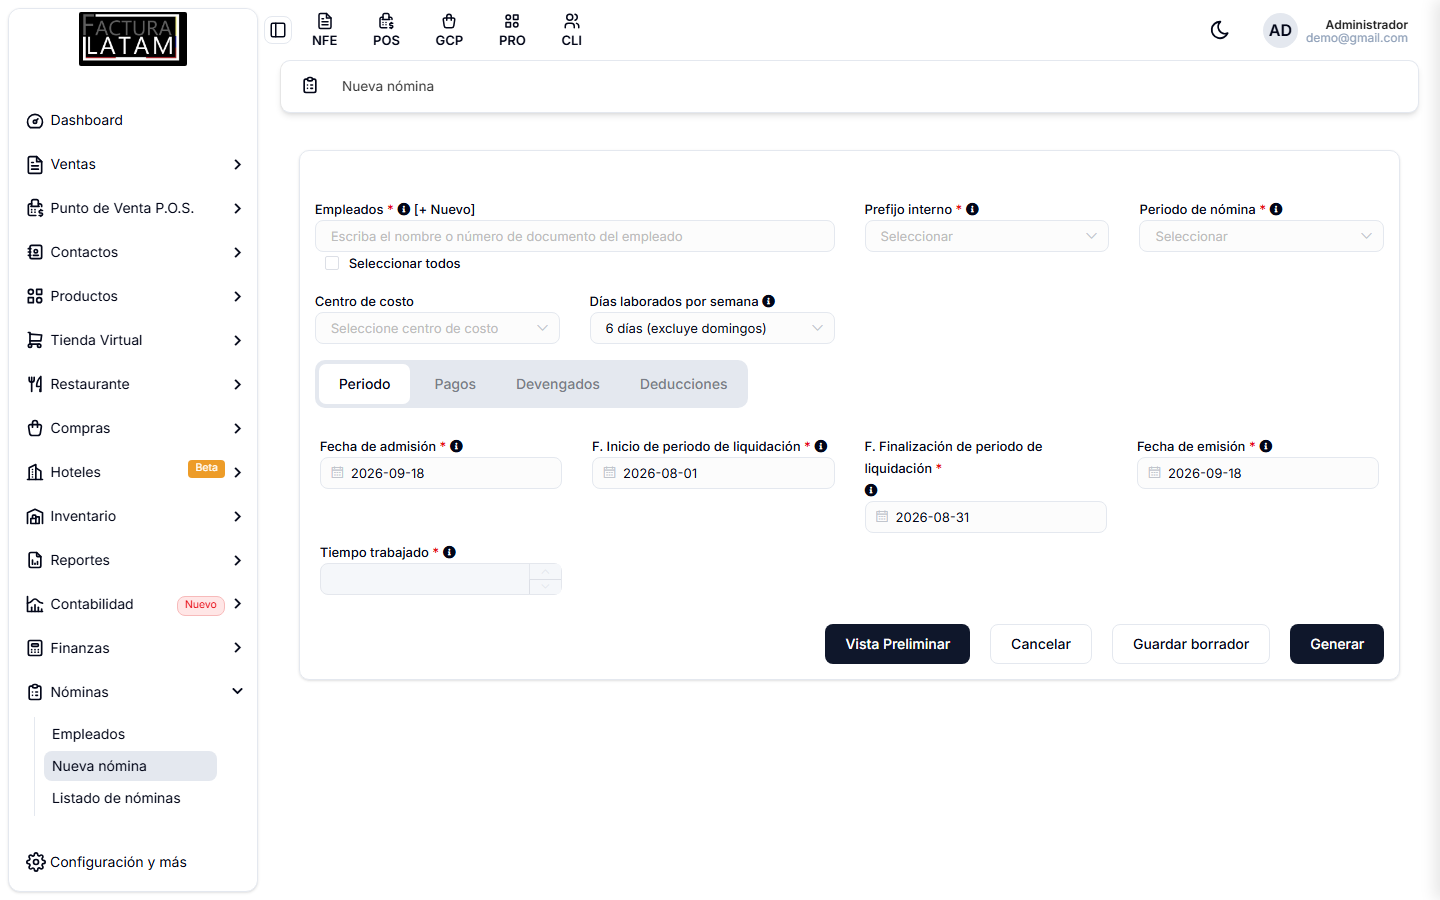
Task: Switch to the Devengados tab
Action: (558, 384)
